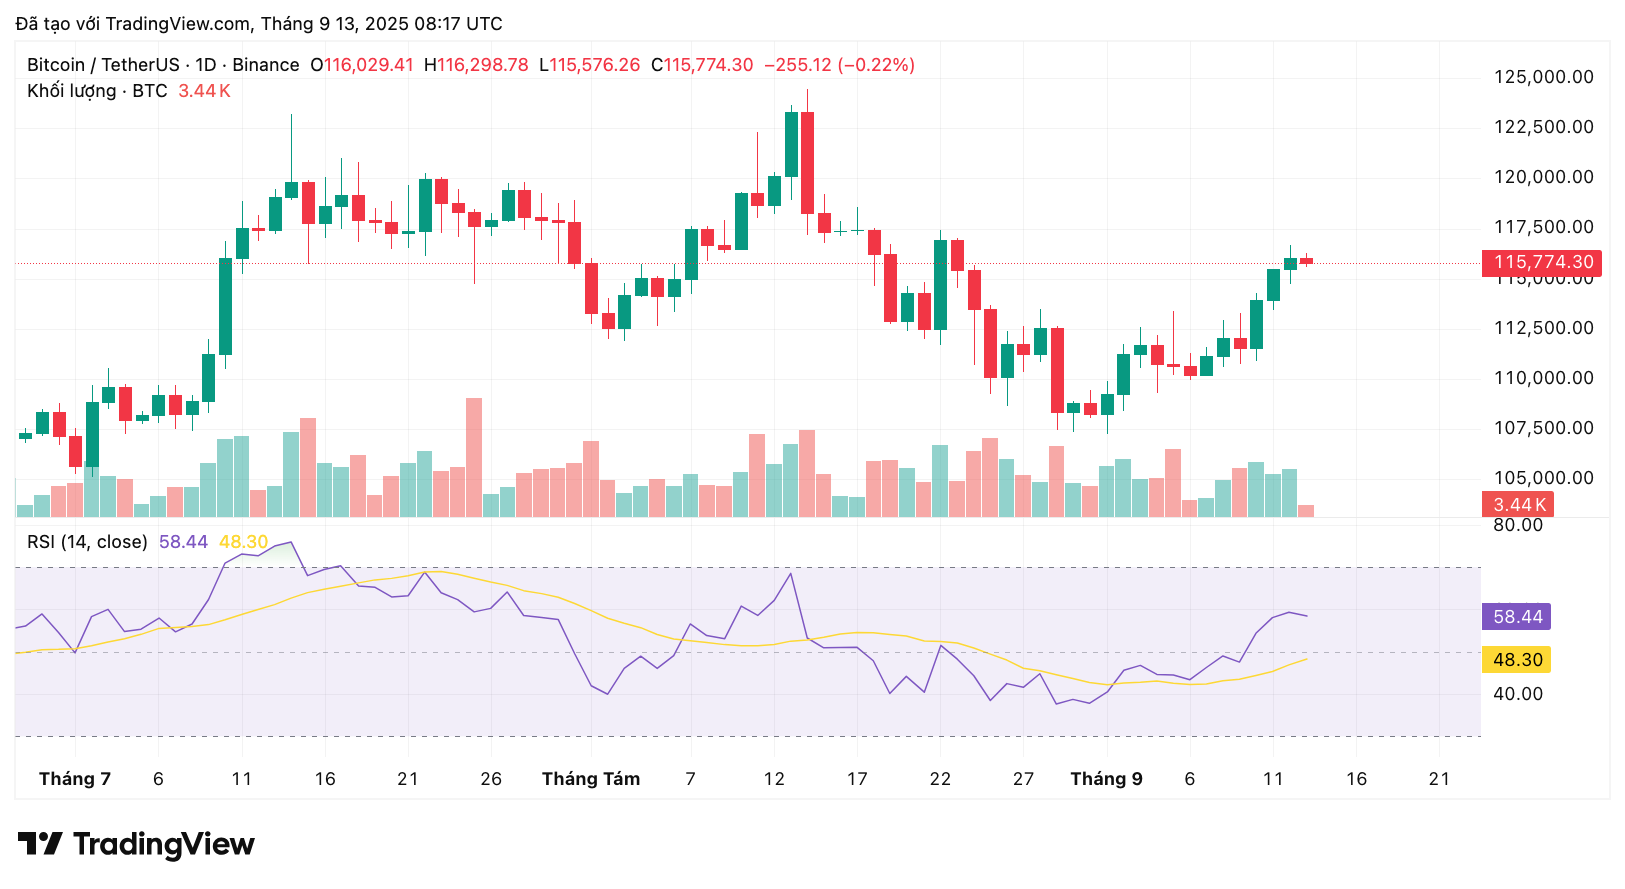1625x889 pixels.
Task: Click the 110,000.00 price axis label
Action: 1543,378
